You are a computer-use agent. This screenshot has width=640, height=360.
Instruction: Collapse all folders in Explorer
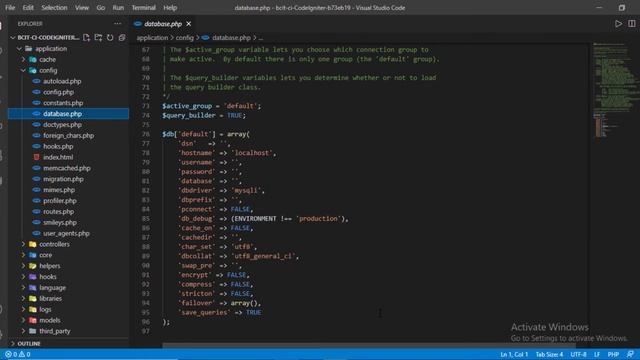pos(122,38)
